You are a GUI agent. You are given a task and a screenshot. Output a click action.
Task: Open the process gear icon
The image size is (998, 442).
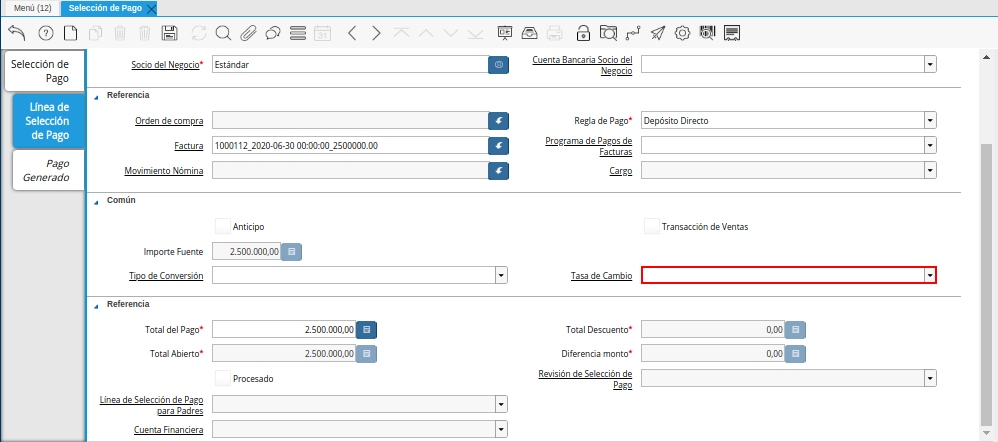[x=683, y=33]
